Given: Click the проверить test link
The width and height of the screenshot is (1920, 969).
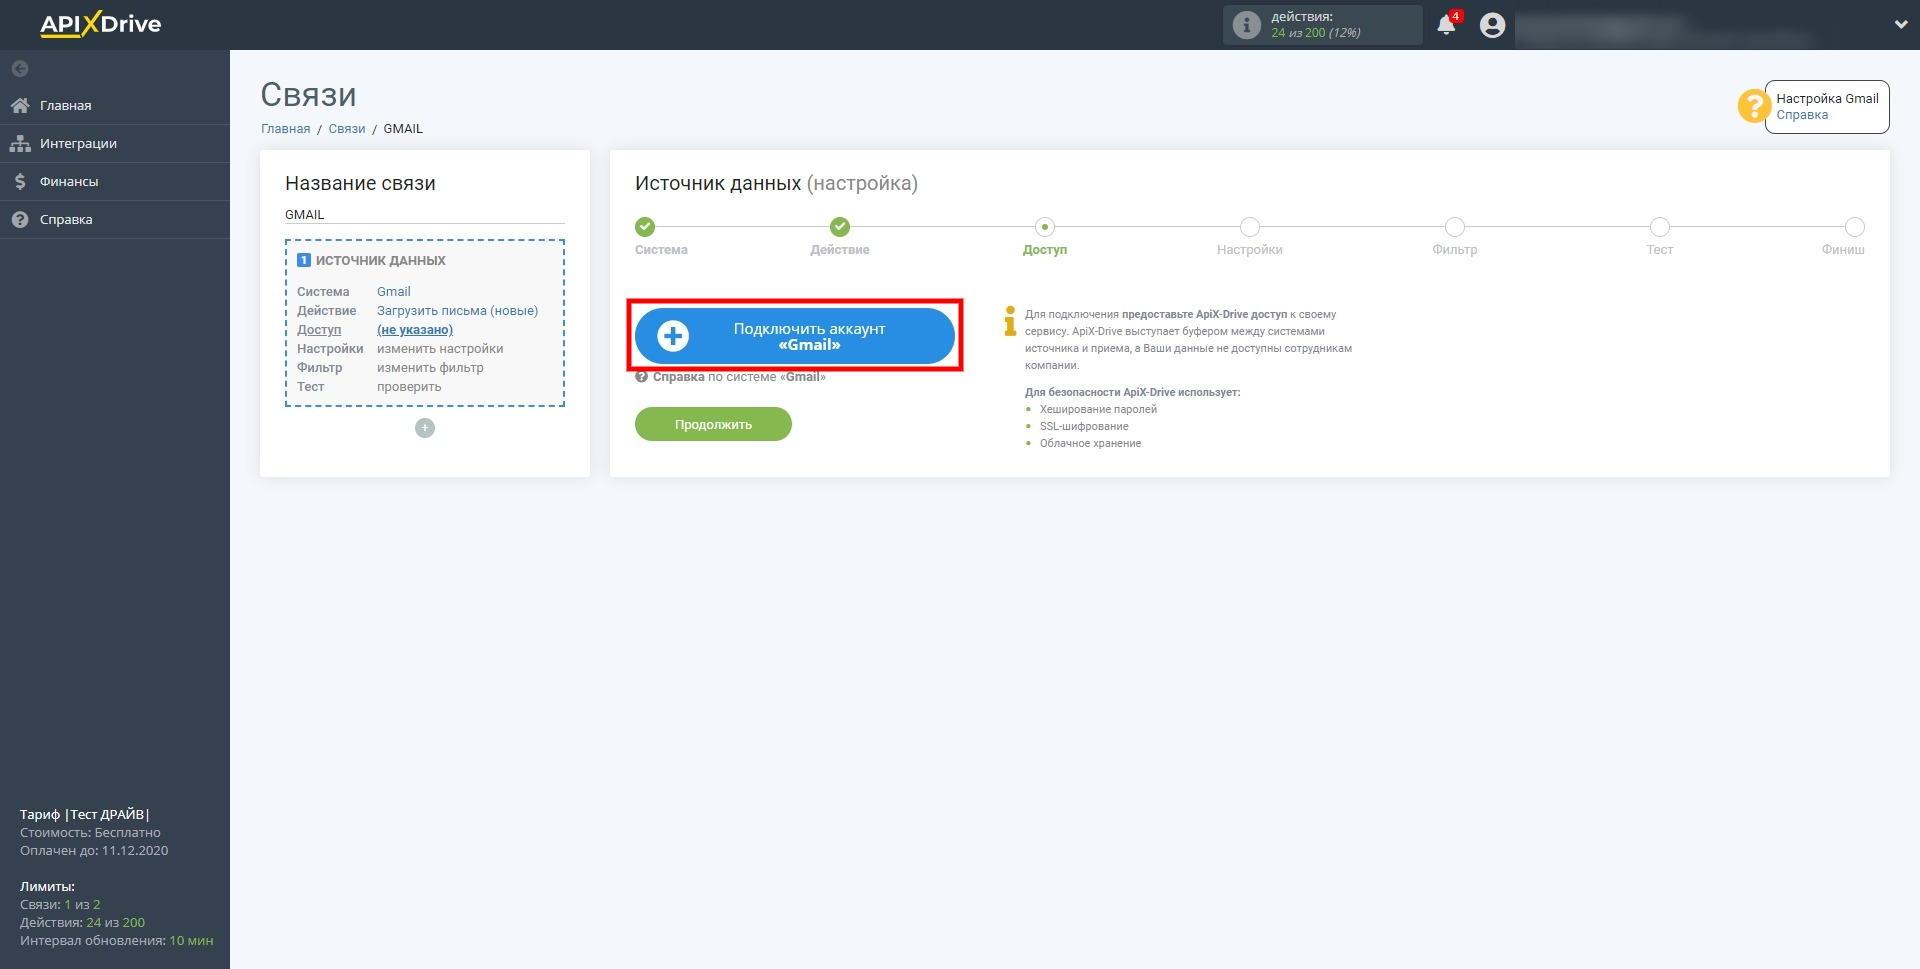Looking at the screenshot, I should tap(409, 387).
